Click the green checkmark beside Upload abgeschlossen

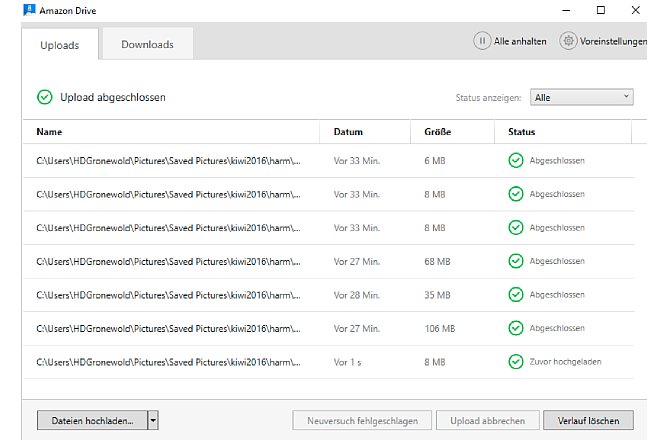45,97
